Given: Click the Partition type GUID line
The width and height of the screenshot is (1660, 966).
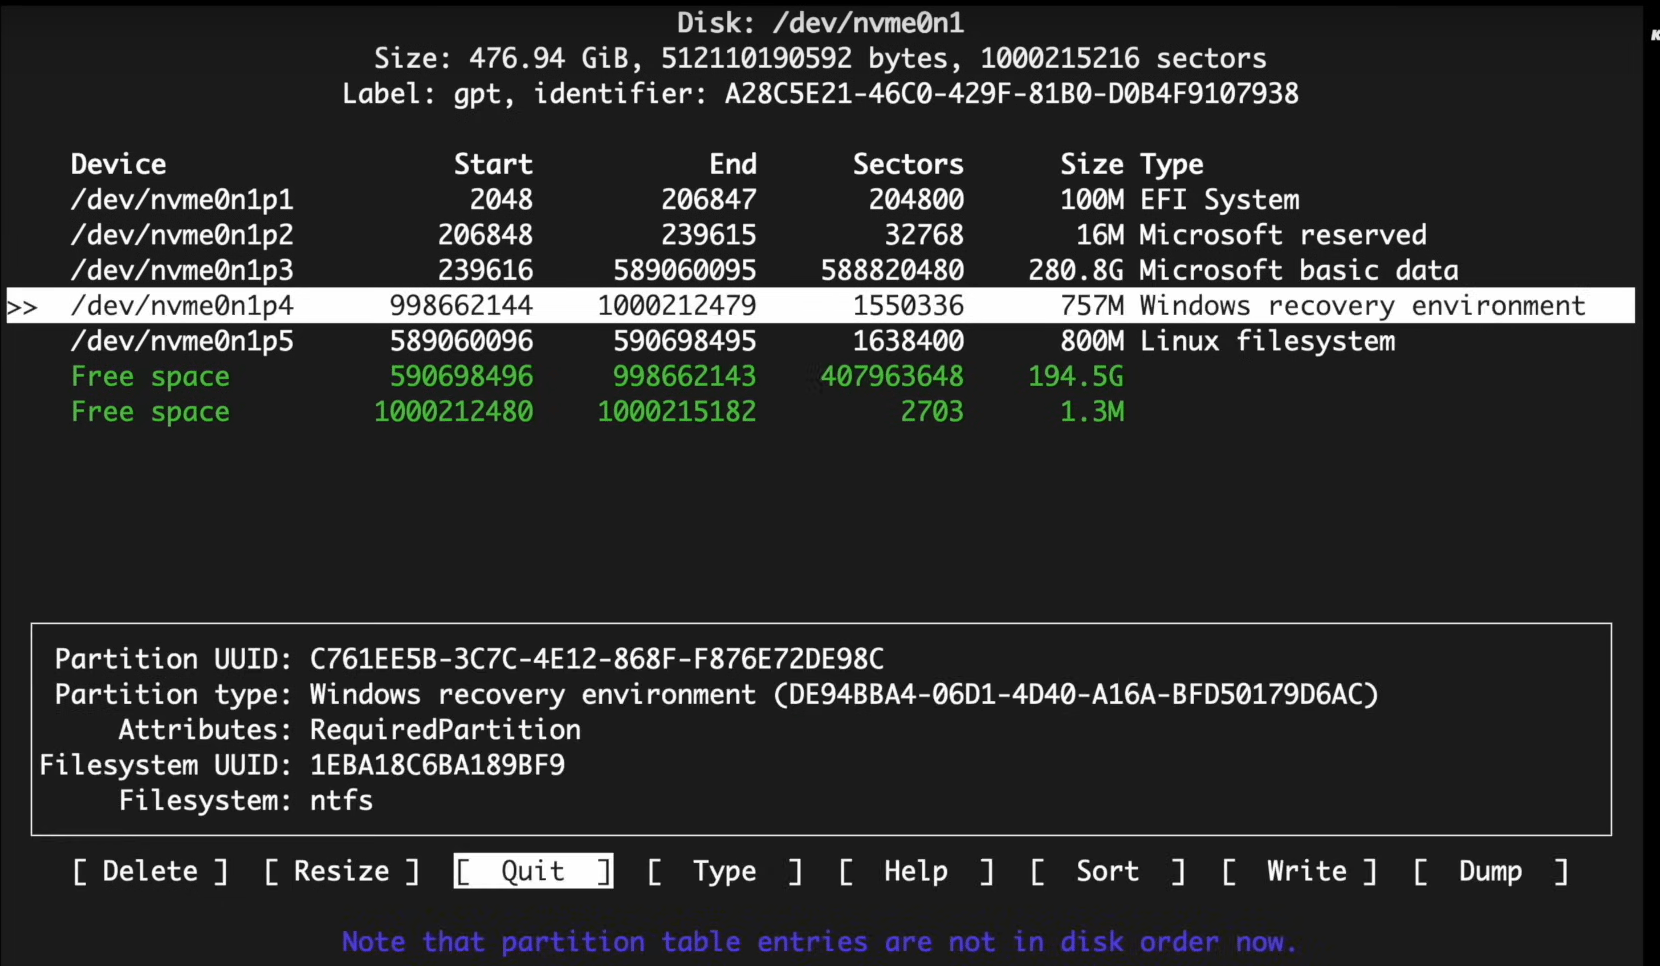Looking at the screenshot, I should coord(716,694).
